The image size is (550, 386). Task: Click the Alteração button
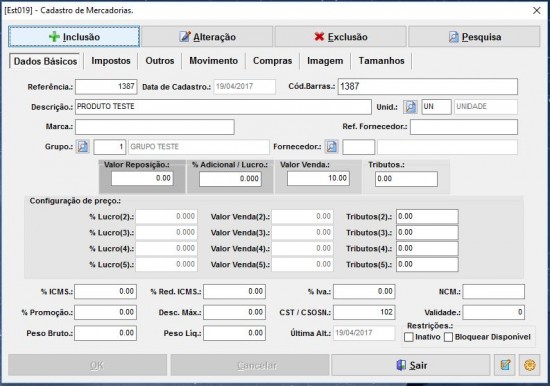click(207, 36)
